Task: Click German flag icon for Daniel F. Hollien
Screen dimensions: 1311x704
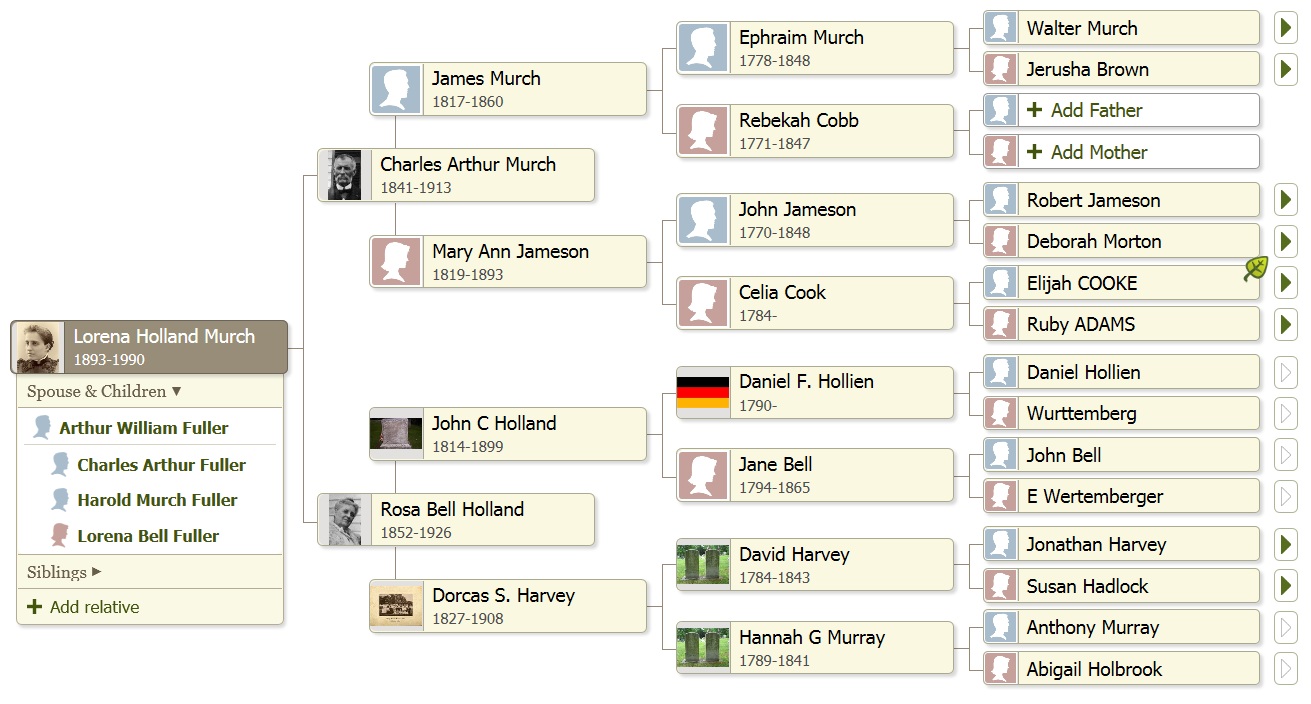Action: [x=703, y=392]
